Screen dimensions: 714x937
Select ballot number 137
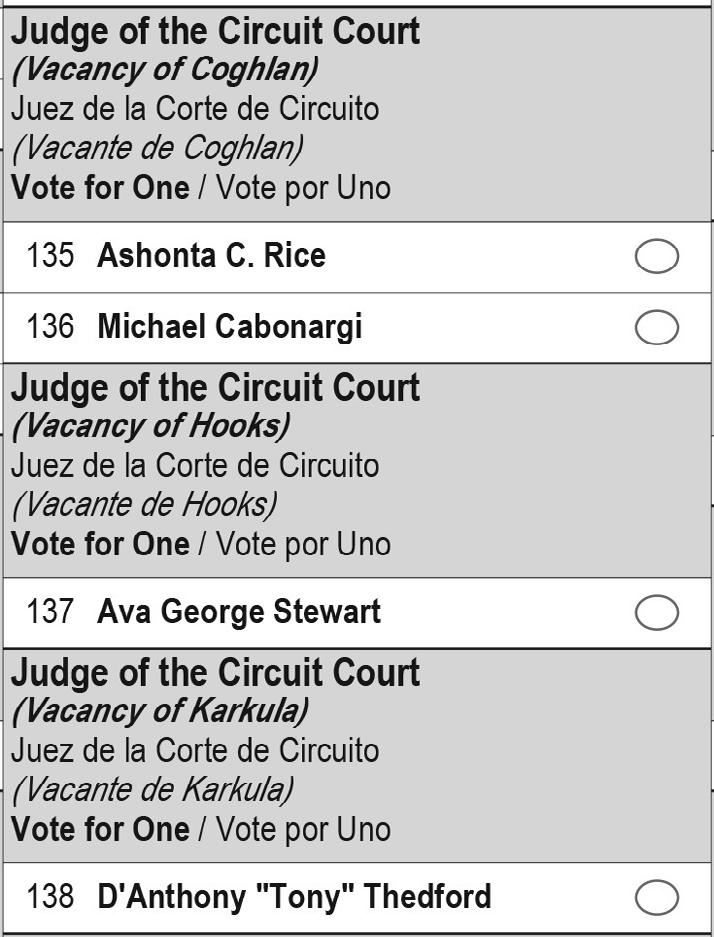[x=50, y=612]
